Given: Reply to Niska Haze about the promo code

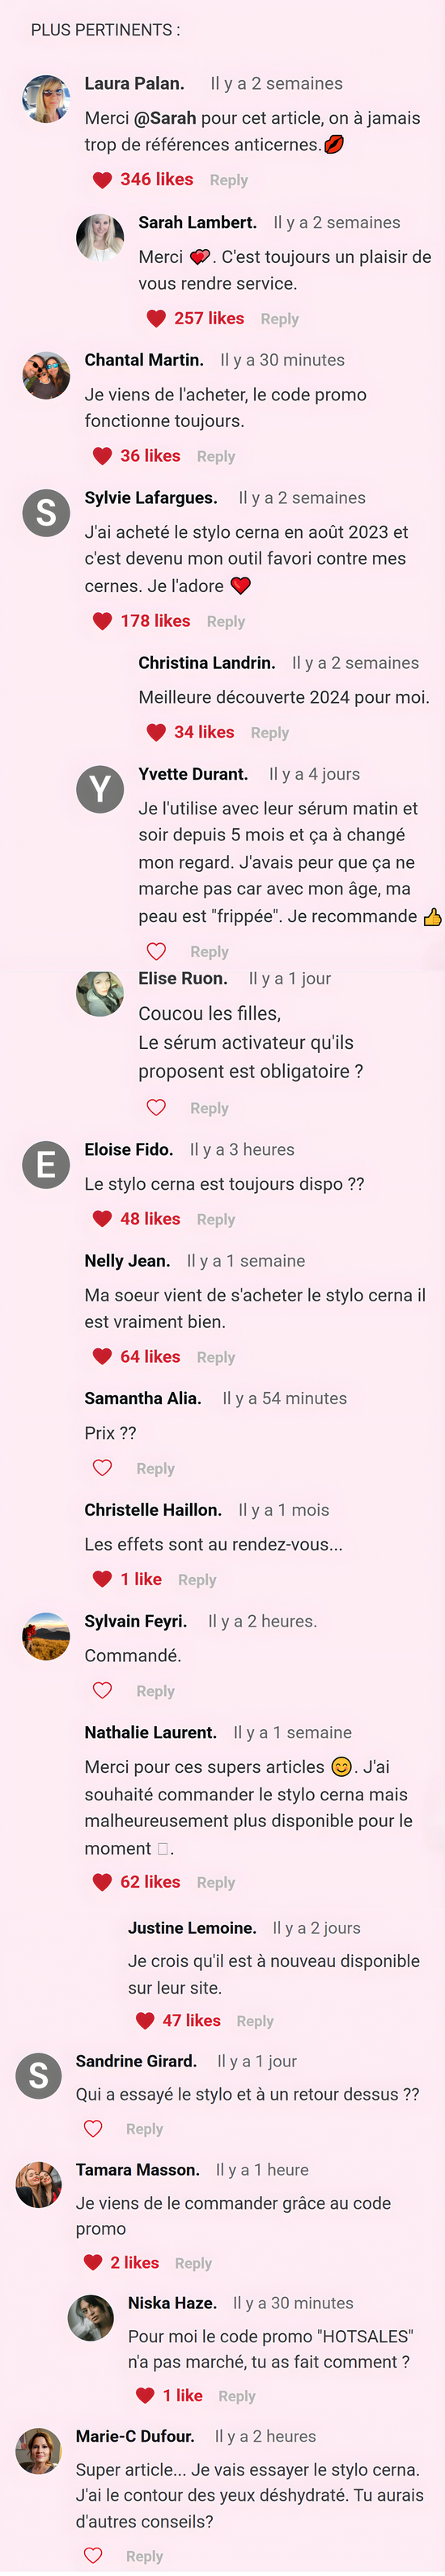Looking at the screenshot, I should [237, 2396].
